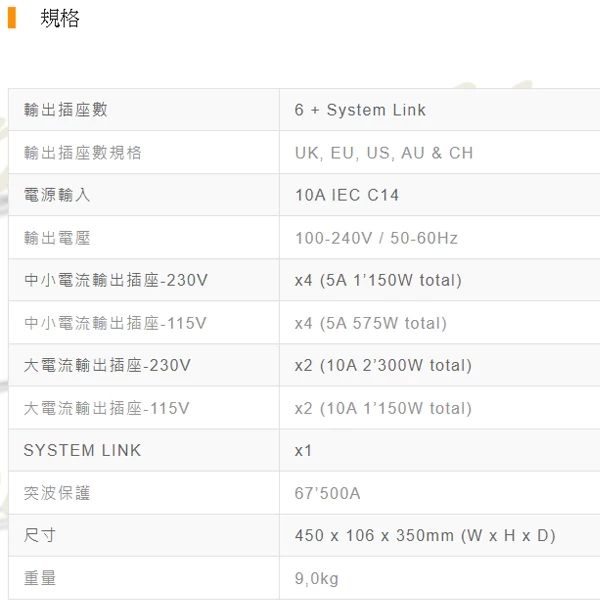Image resolution: width=600 pixels, height=600 pixels.
Task: Select the 輸出插座數規格 row label
Action: click(82, 153)
